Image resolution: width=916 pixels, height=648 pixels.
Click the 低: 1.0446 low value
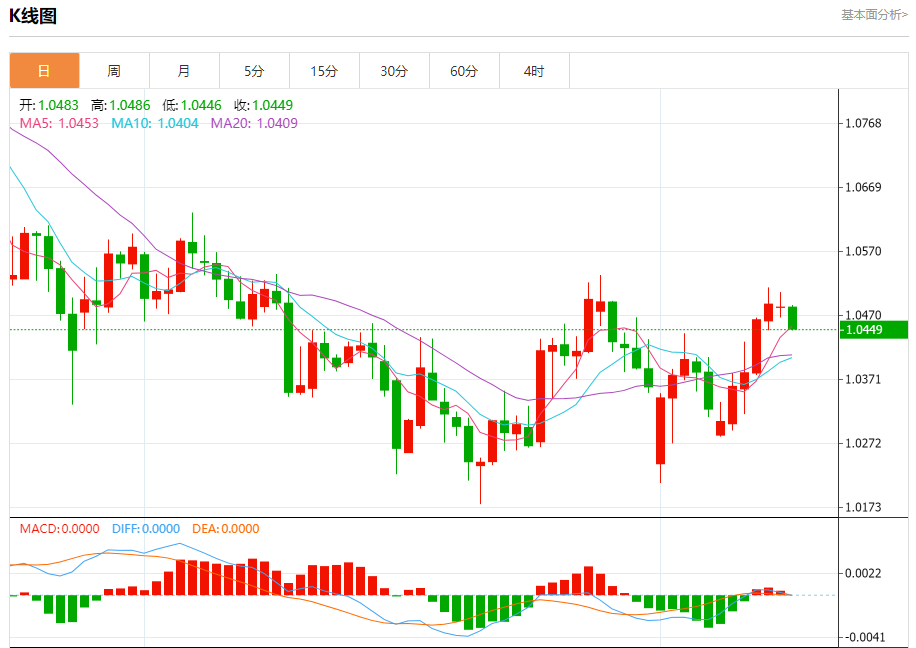192,105
